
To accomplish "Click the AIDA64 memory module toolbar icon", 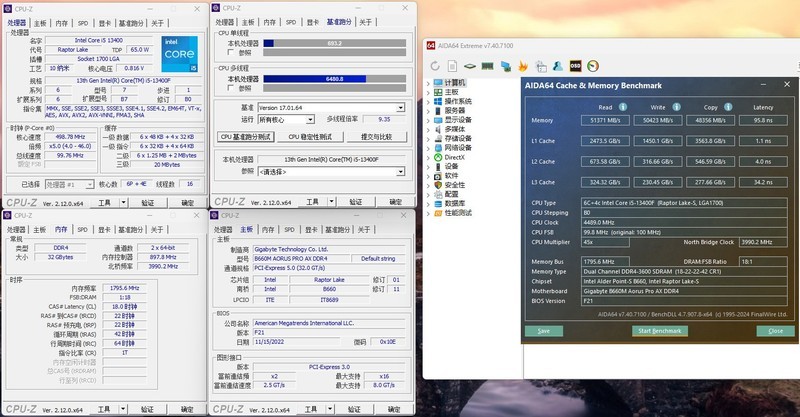I will coord(487,66).
